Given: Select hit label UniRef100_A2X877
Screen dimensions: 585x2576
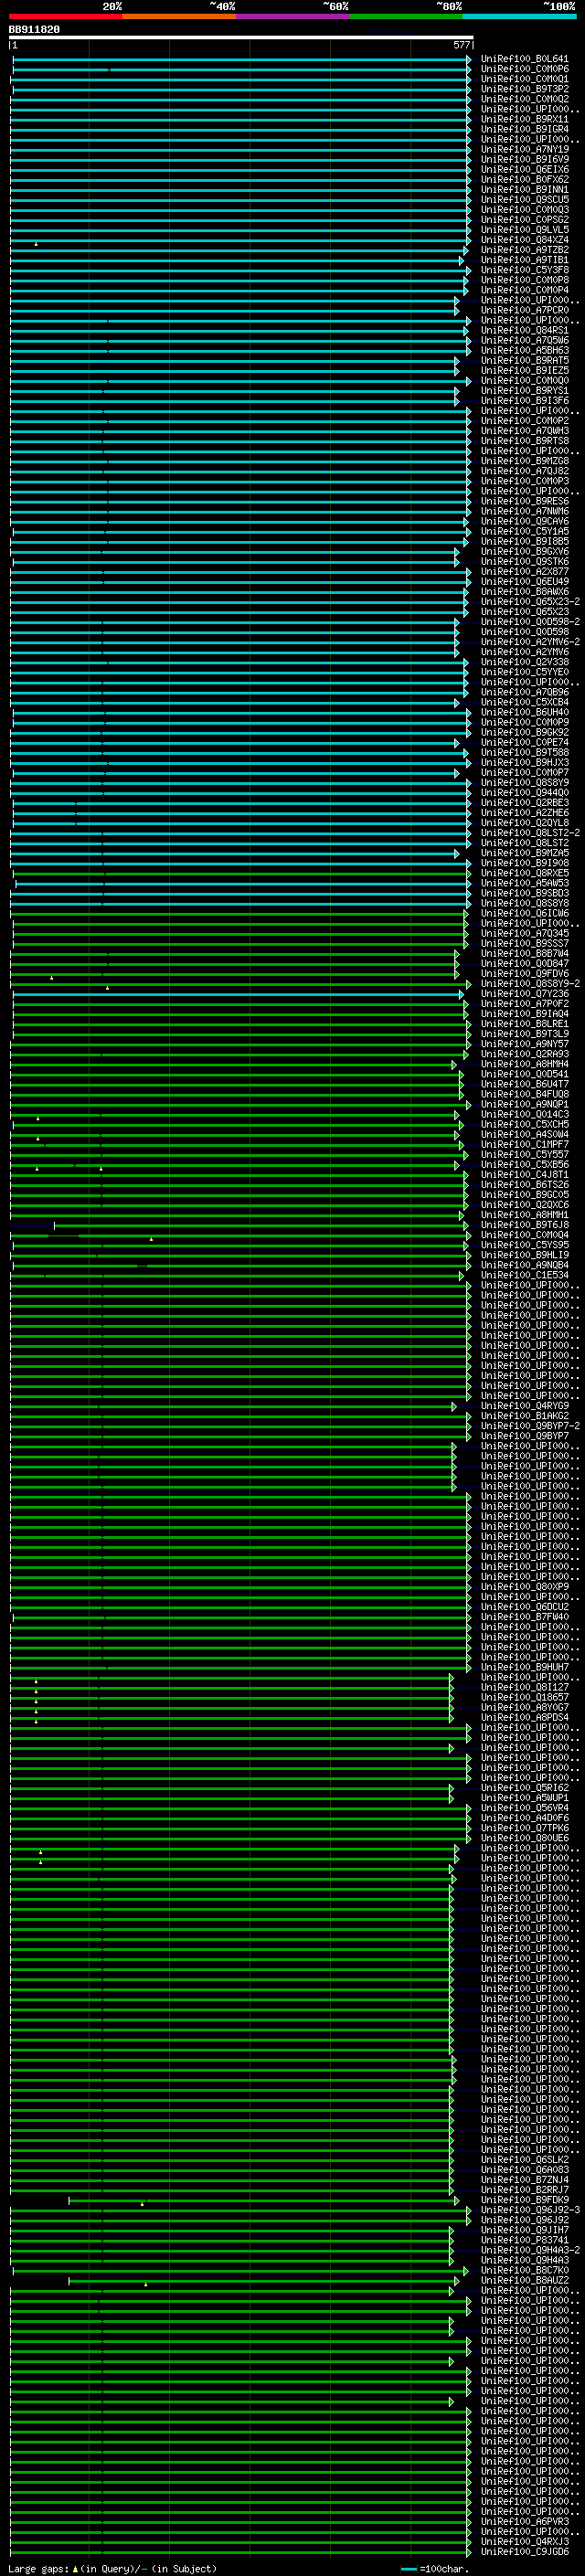Looking at the screenshot, I should coord(524,572).
